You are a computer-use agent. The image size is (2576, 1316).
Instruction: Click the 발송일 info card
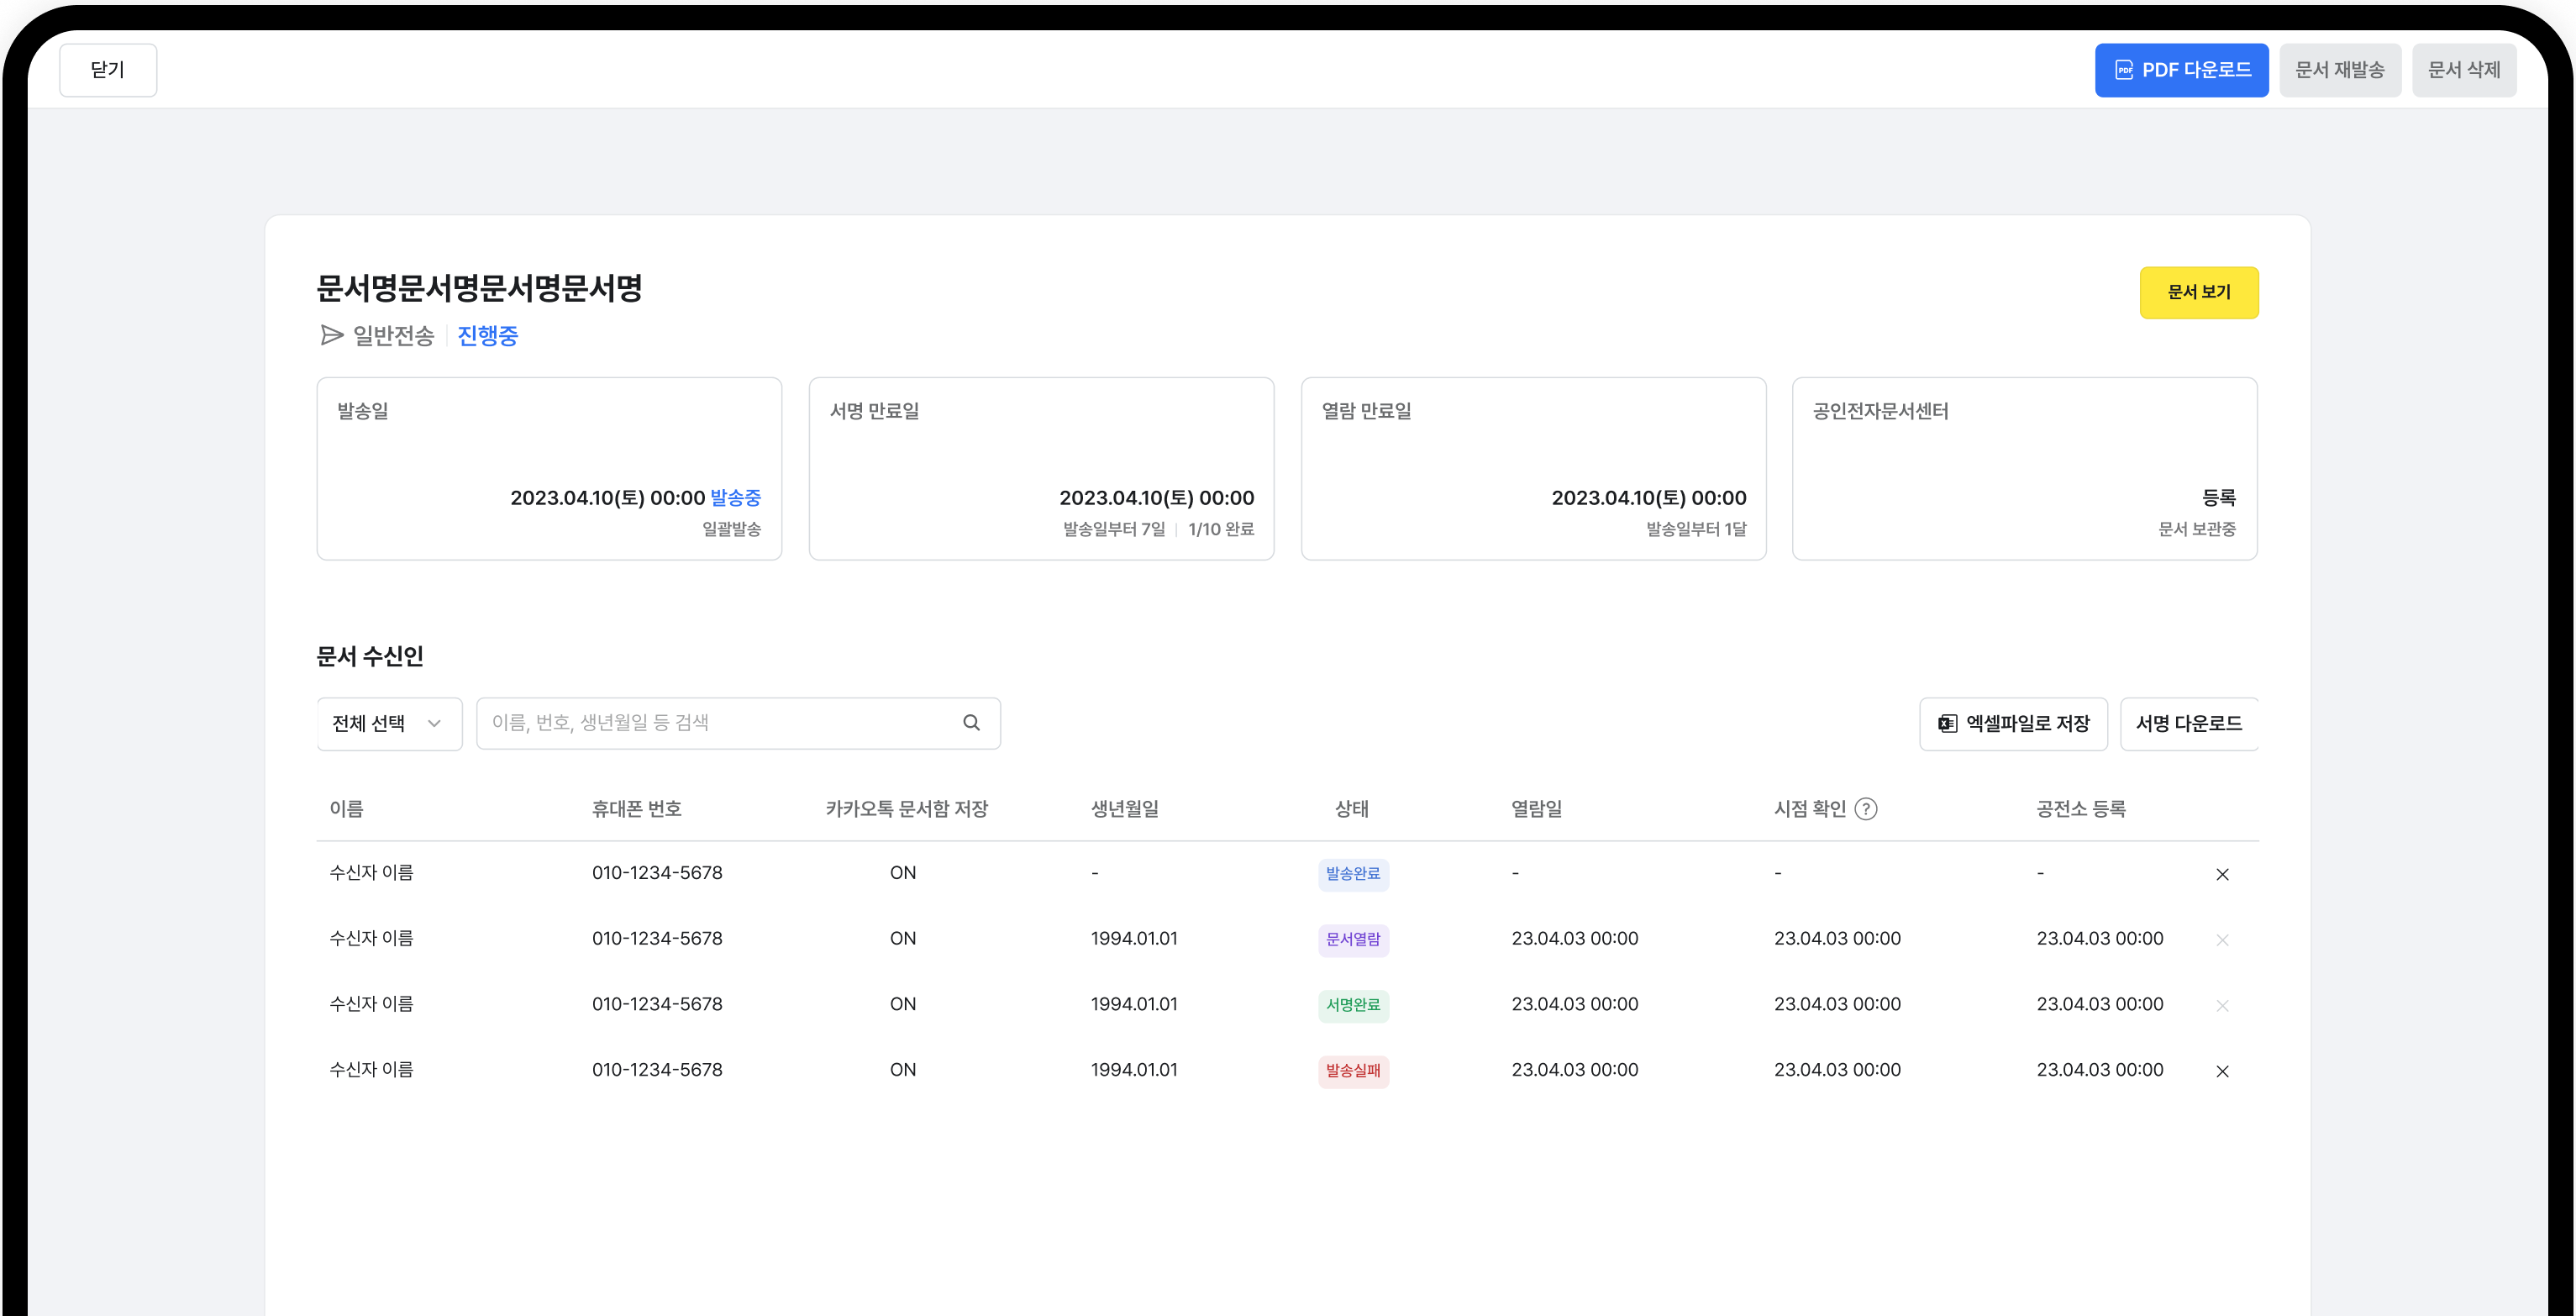click(x=549, y=469)
